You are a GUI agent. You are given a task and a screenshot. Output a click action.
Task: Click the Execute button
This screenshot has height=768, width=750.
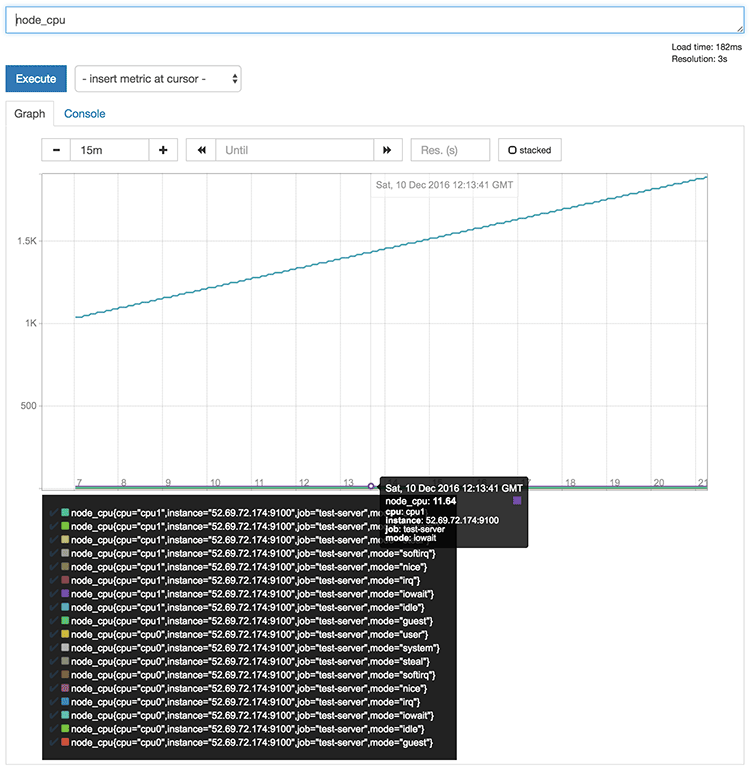click(x=36, y=79)
